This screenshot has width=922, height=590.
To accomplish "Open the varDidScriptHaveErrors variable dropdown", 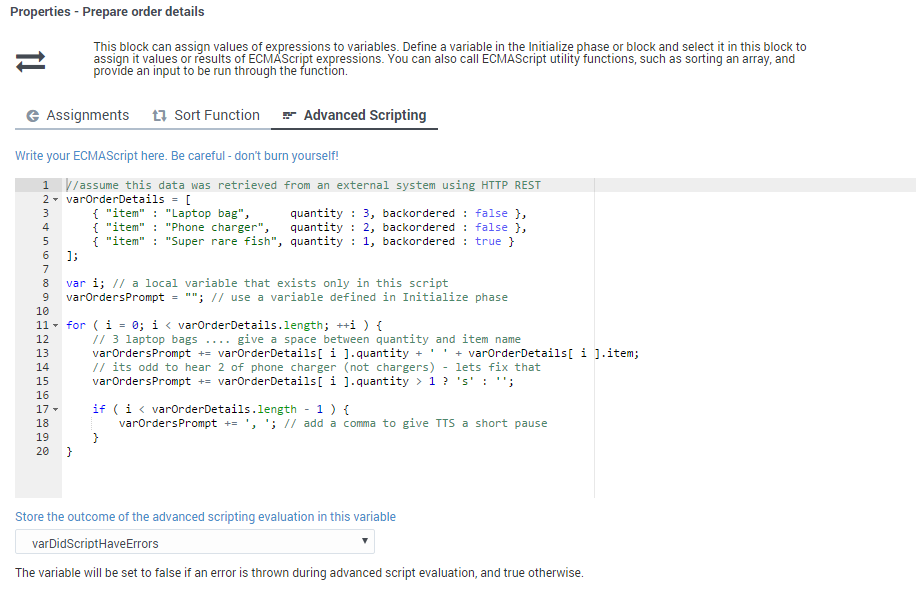I will [x=195, y=543].
